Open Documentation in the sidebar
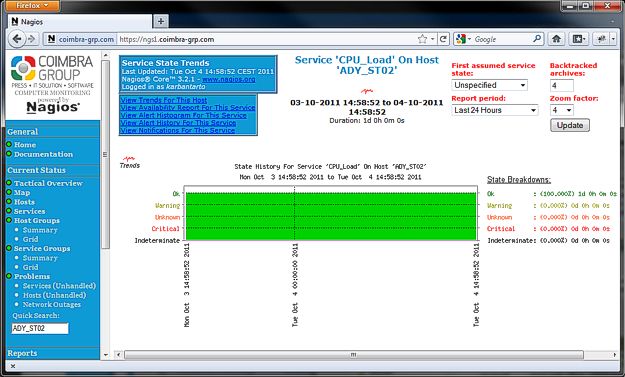Image resolution: width=625 pixels, height=377 pixels. pos(43,154)
